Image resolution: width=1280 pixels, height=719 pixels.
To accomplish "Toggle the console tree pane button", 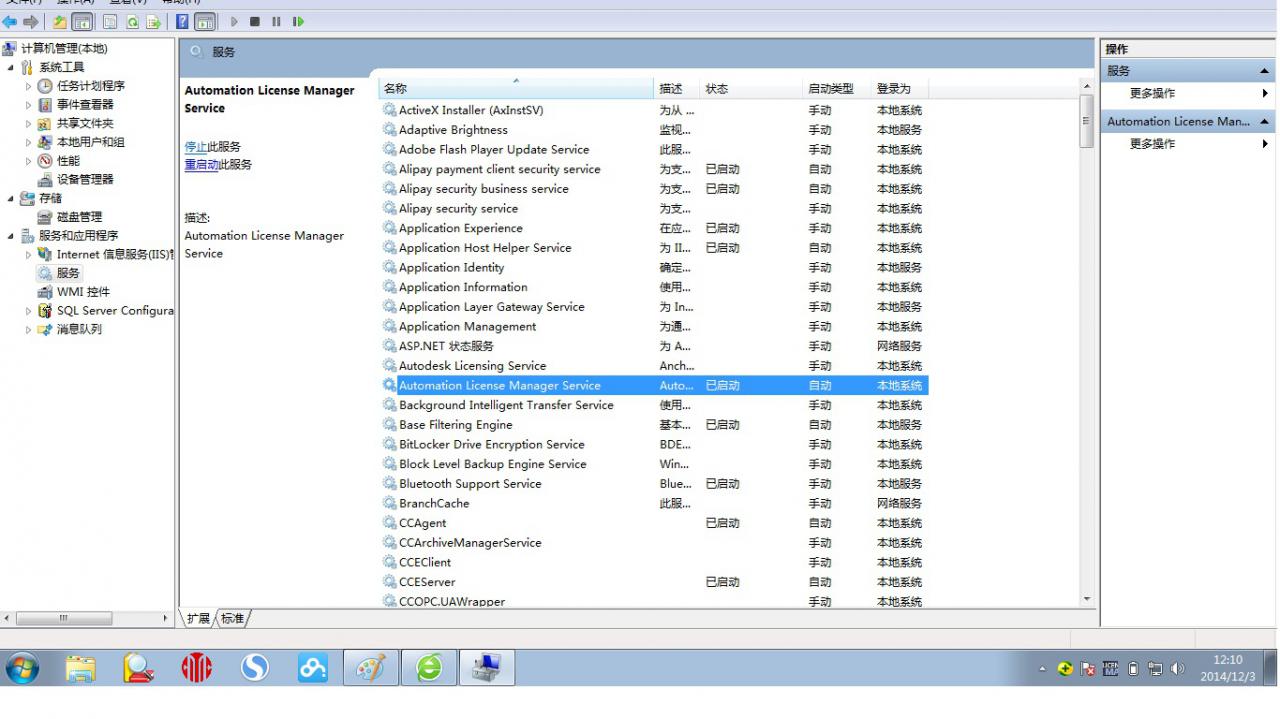I will pyautogui.click(x=81, y=21).
